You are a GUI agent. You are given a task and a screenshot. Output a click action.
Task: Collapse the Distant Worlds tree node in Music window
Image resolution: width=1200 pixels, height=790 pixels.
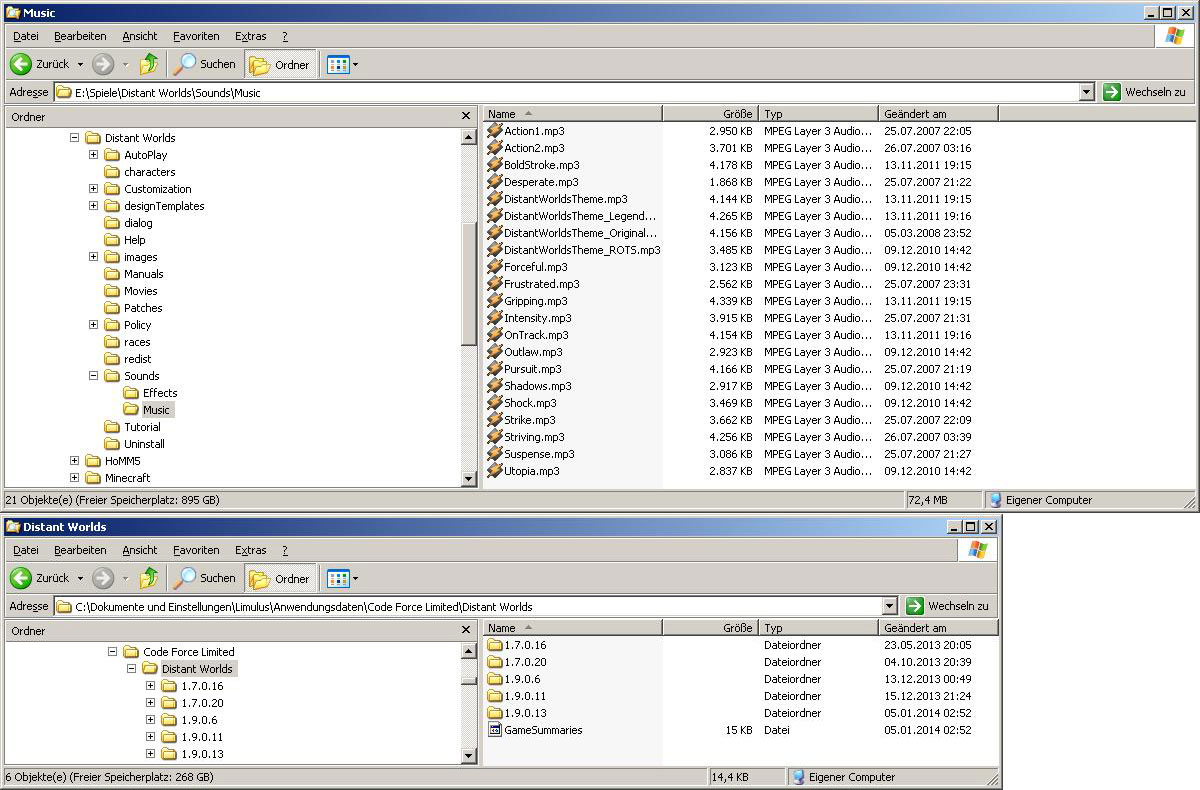coord(74,138)
